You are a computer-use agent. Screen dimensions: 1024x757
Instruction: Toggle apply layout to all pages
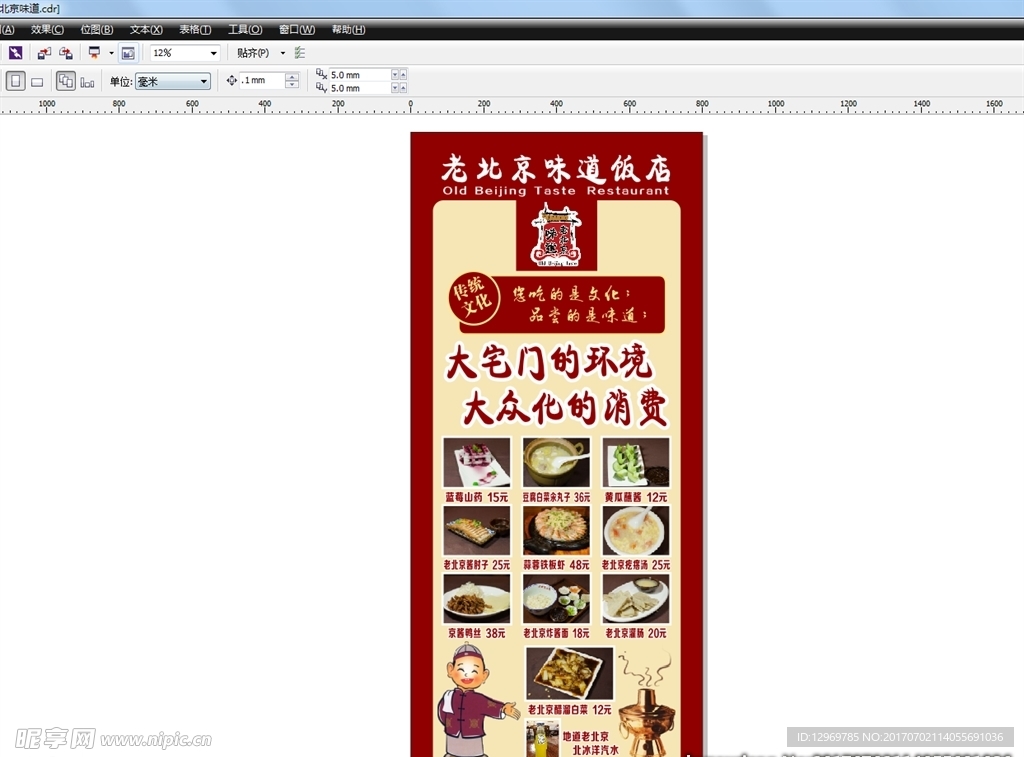coord(65,81)
